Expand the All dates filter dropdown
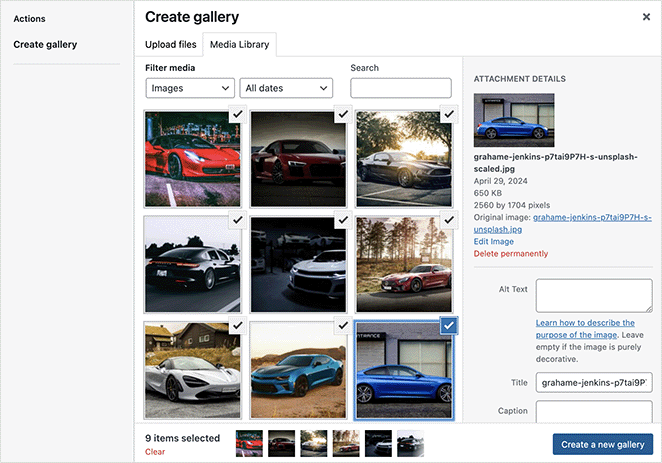 click(285, 88)
